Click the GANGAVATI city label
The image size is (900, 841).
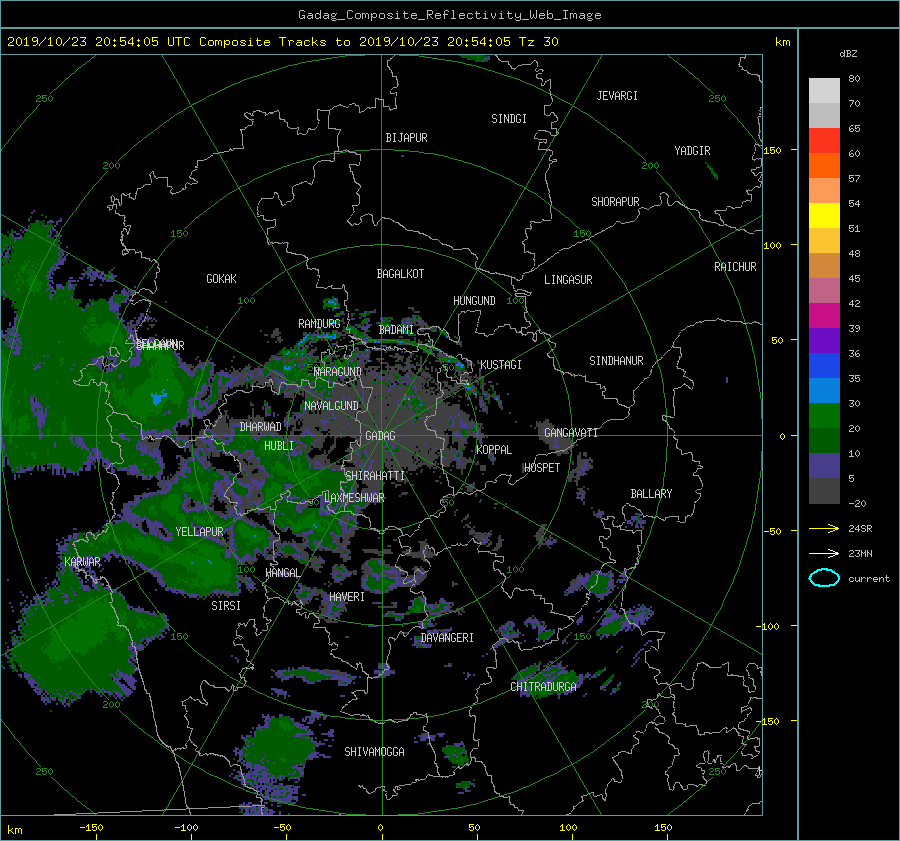571,432
